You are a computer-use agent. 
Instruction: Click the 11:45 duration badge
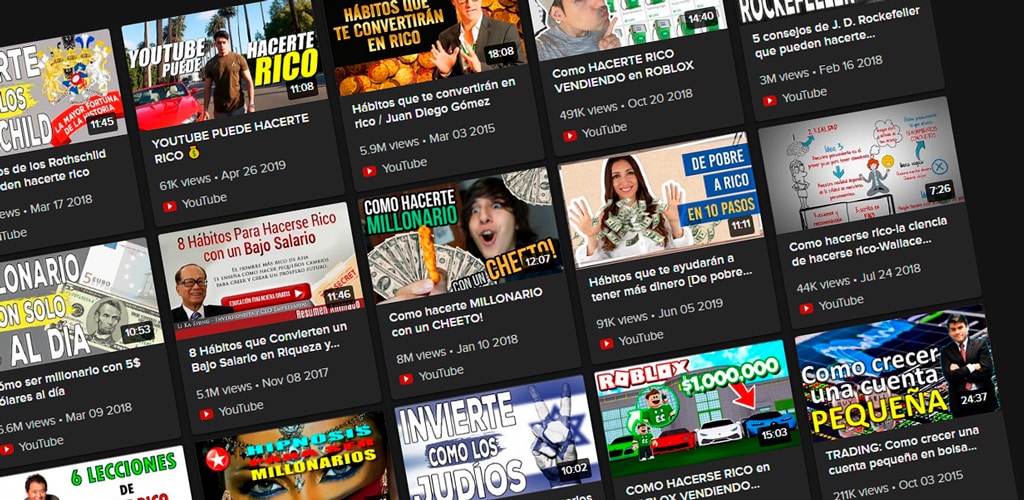(x=102, y=123)
